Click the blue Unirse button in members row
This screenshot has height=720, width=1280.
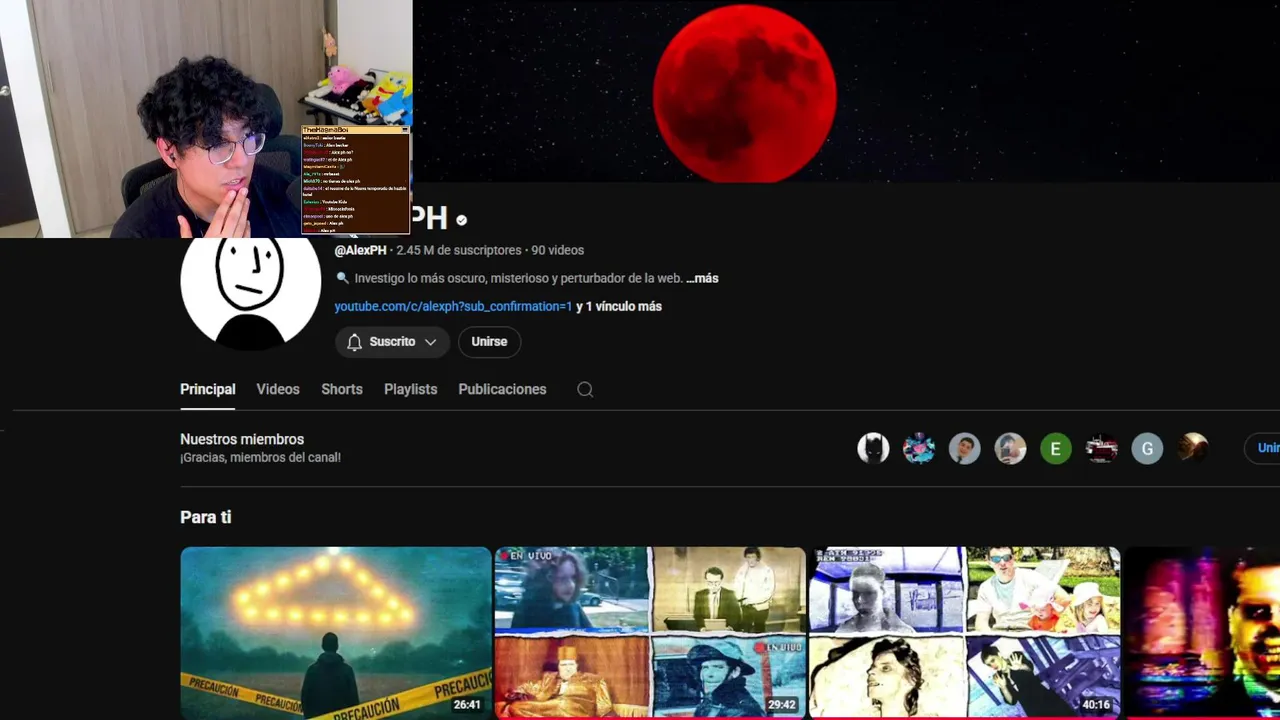point(1262,448)
